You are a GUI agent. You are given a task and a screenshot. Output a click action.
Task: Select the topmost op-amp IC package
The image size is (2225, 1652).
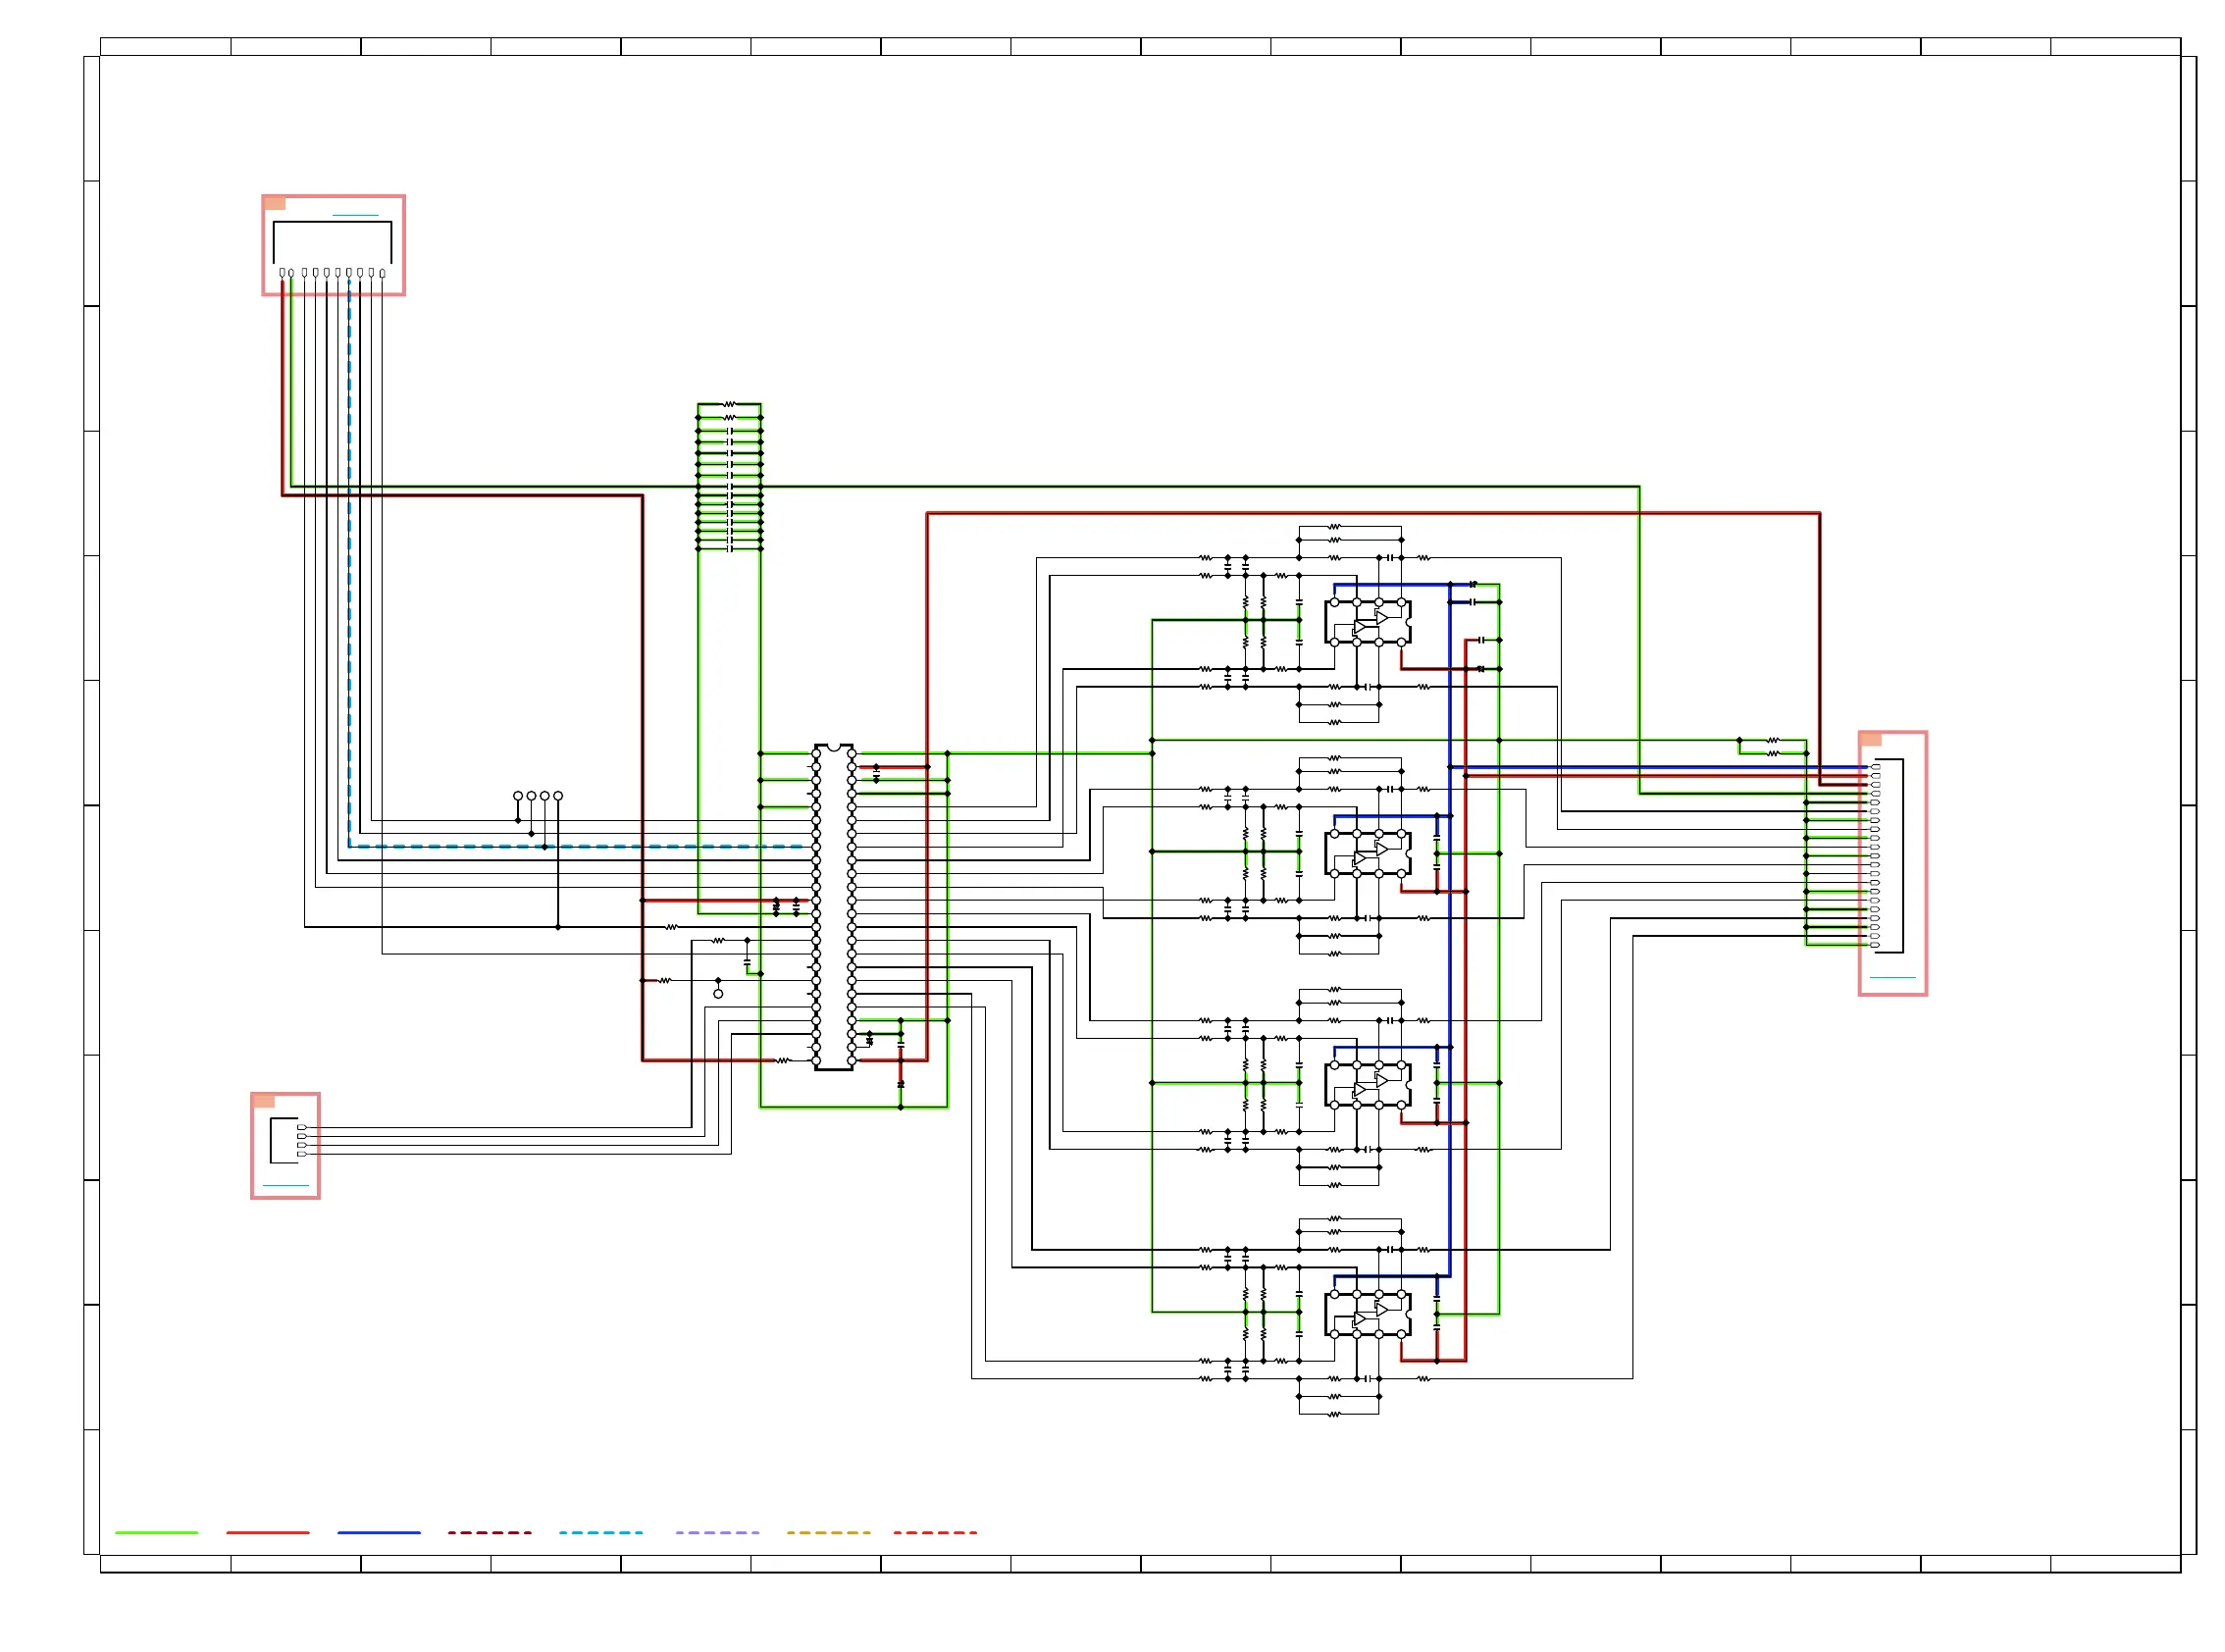(1368, 622)
